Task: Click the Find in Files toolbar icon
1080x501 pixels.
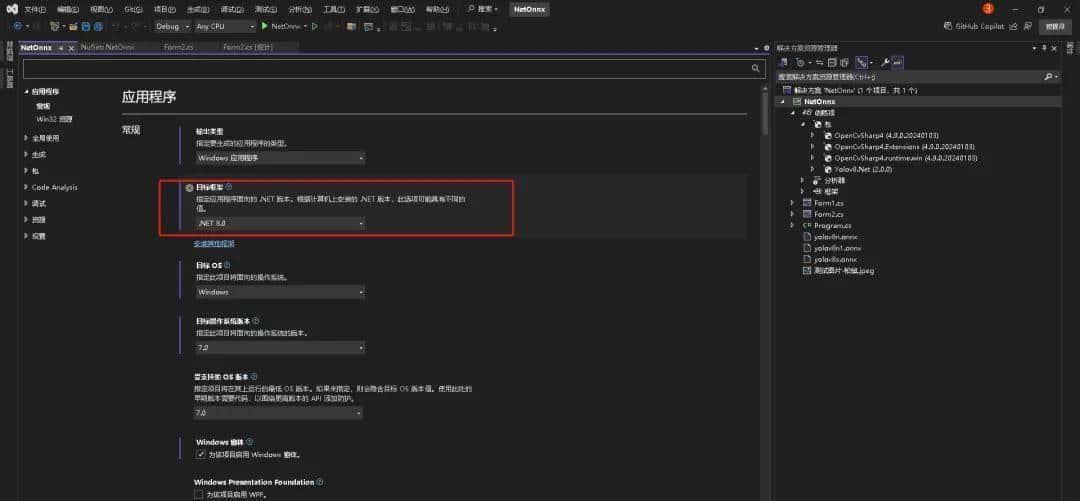Action: click(x=351, y=26)
